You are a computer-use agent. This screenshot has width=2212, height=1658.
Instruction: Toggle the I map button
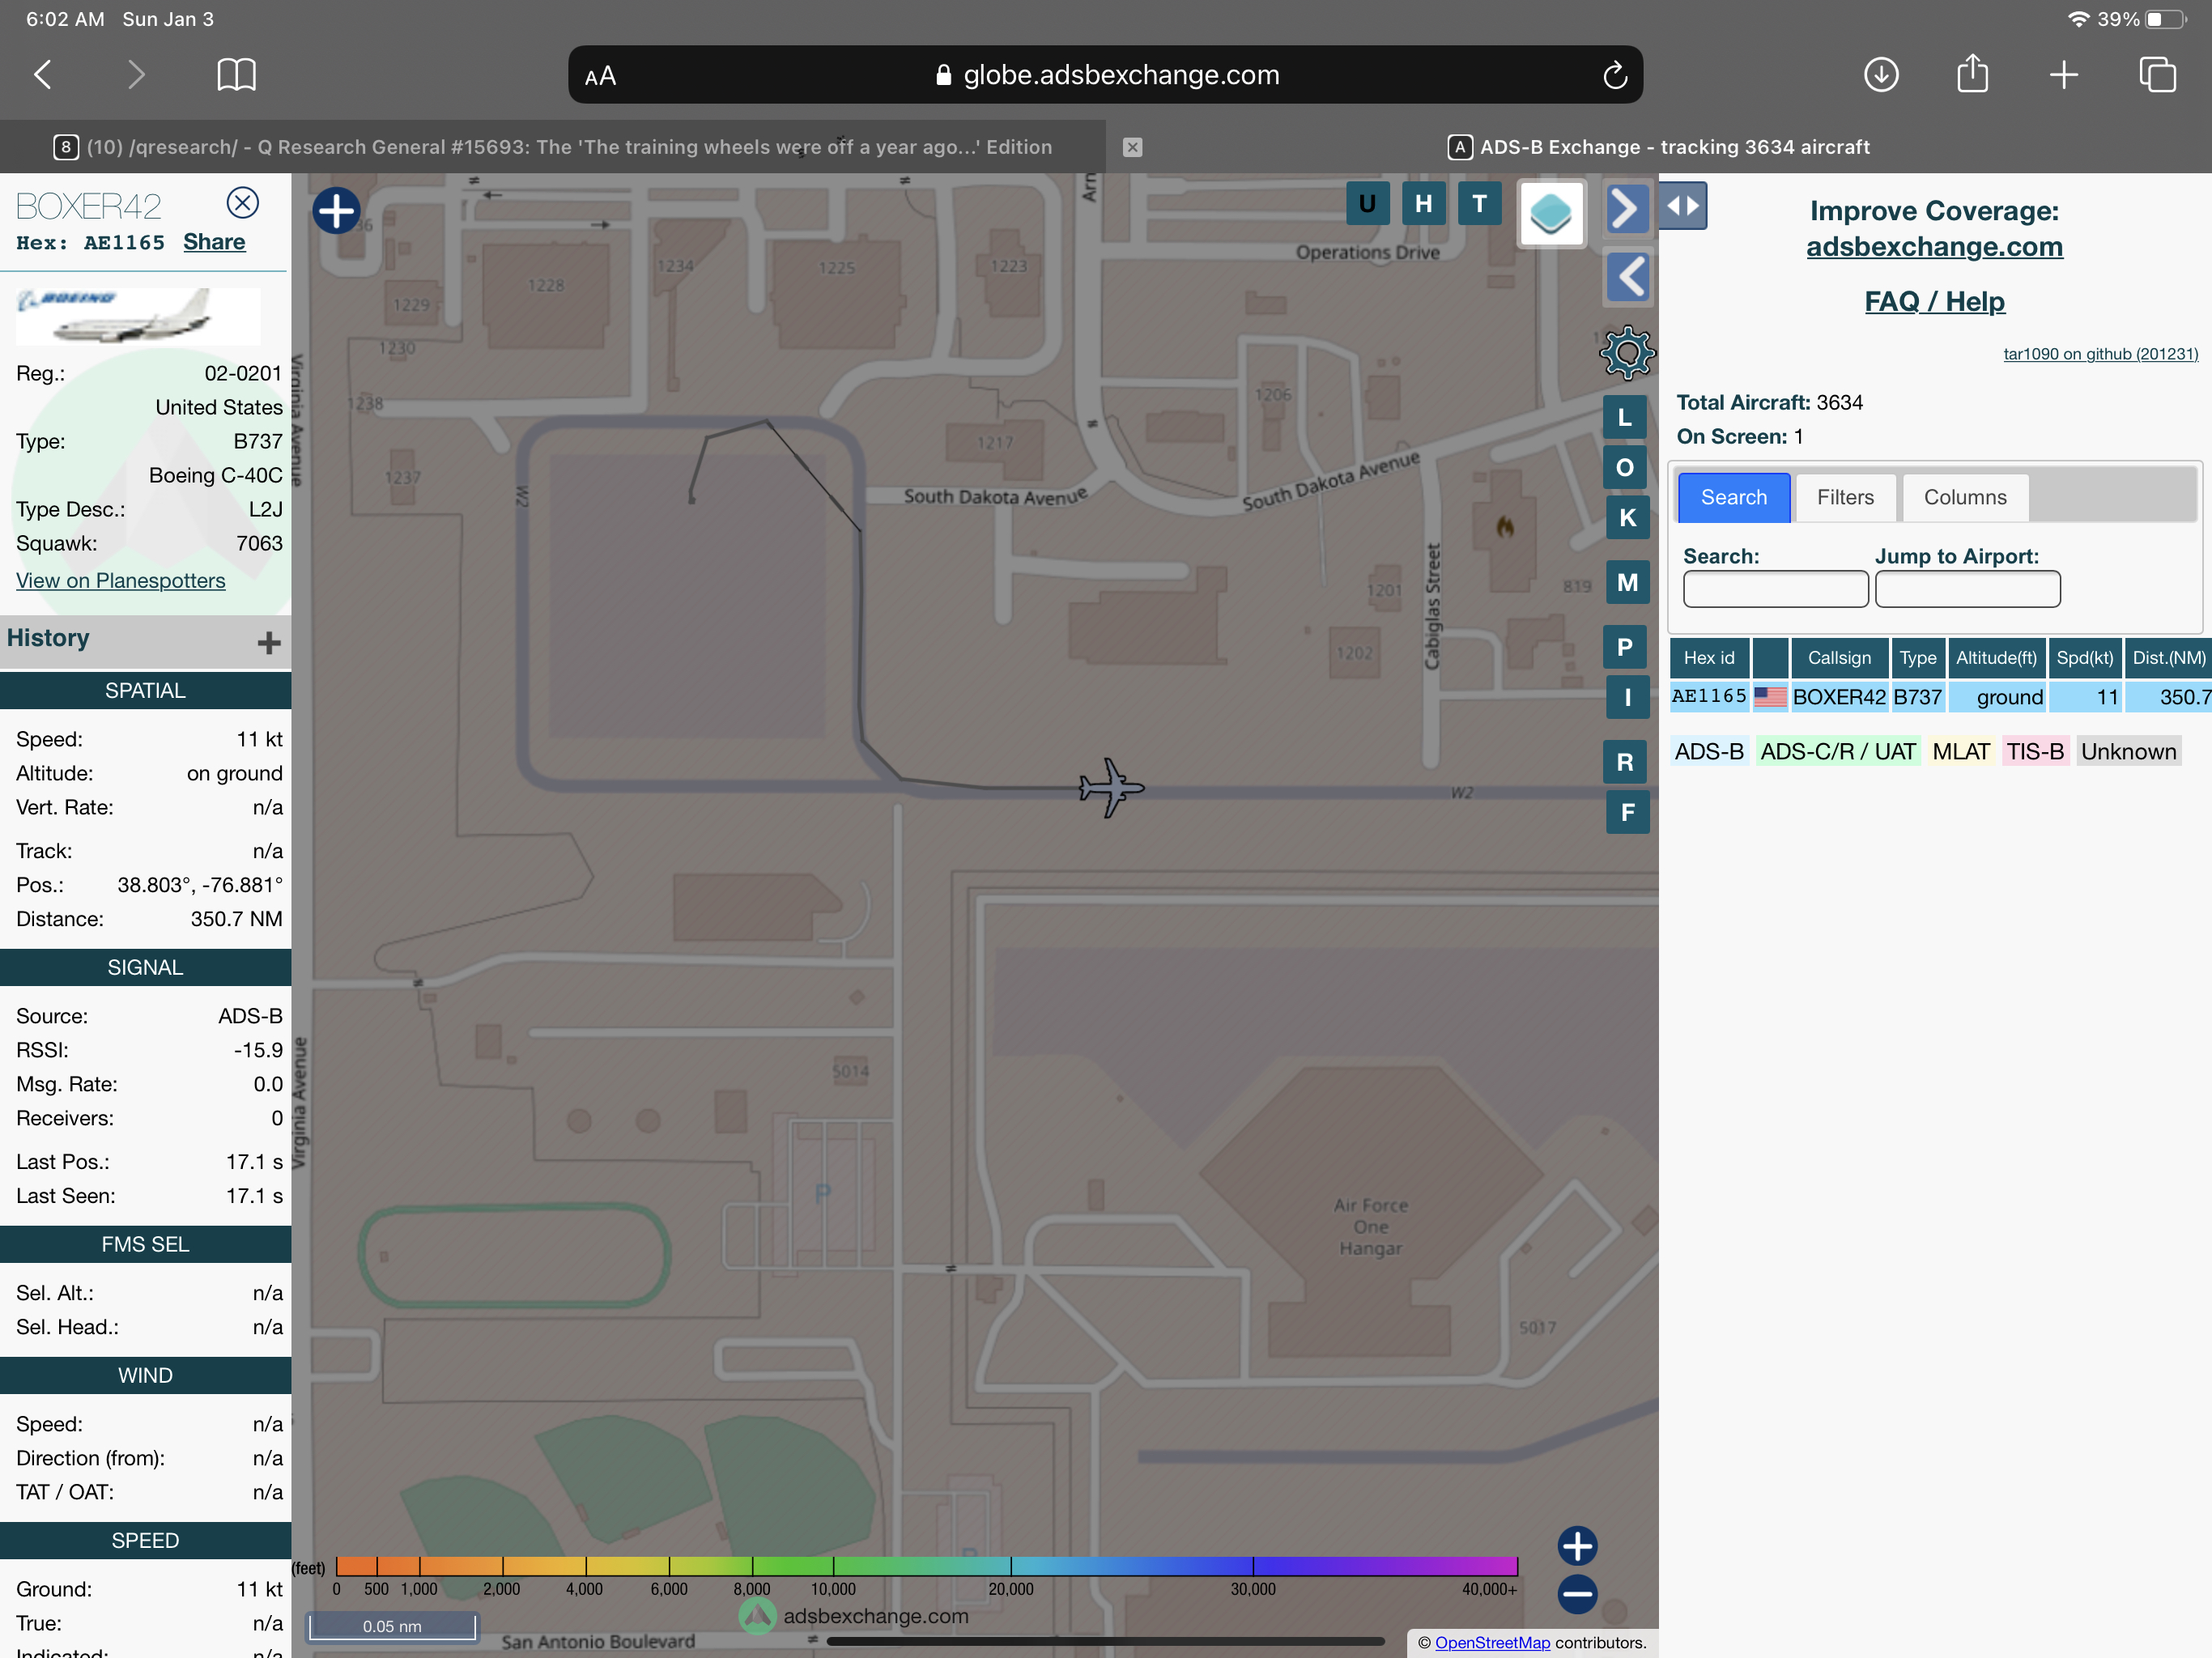tap(1627, 697)
